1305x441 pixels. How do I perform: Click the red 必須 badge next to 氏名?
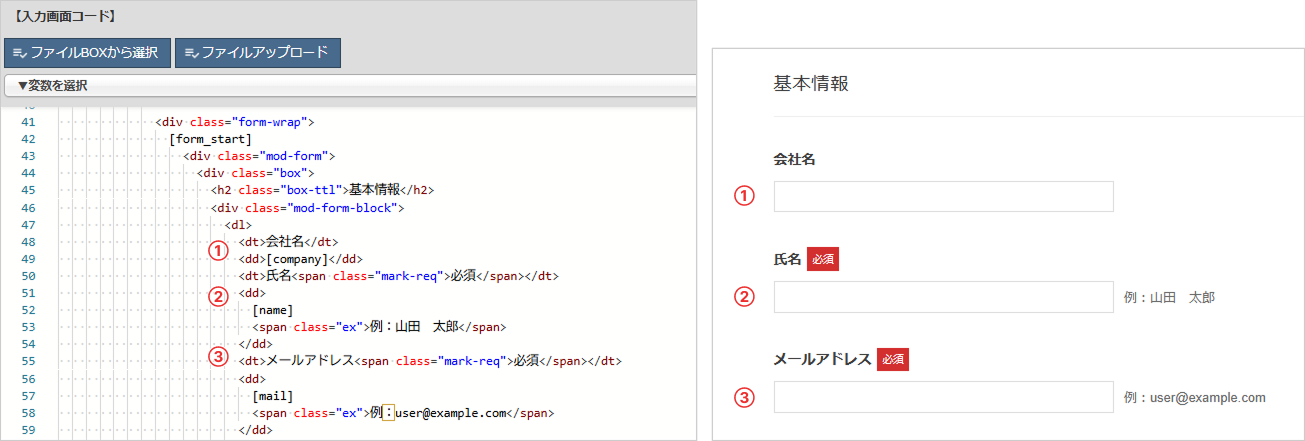pos(822,259)
